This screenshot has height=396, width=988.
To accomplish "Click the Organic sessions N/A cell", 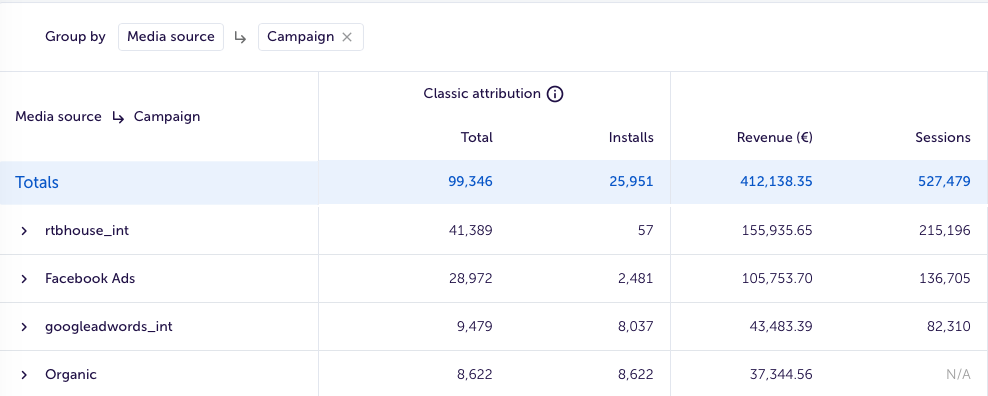I will pyautogui.click(x=958, y=375).
